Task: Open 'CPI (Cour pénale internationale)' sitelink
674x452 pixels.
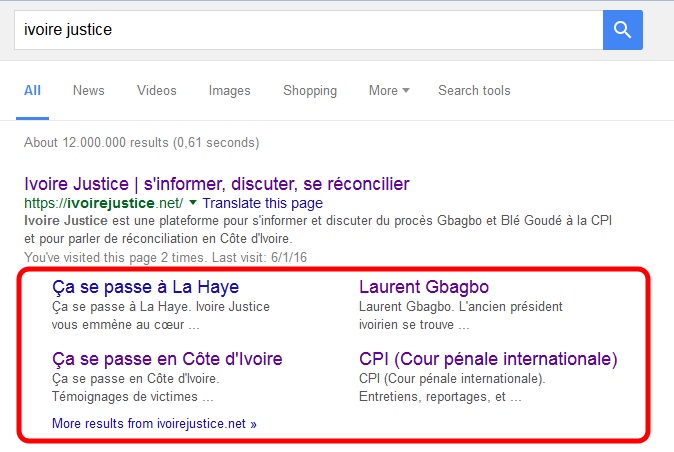Action: (488, 359)
